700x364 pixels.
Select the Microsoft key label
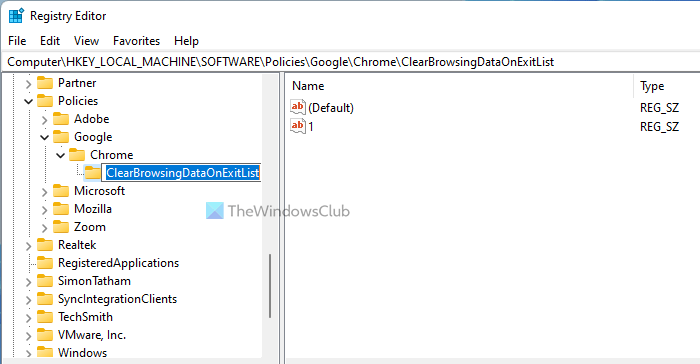(99, 191)
